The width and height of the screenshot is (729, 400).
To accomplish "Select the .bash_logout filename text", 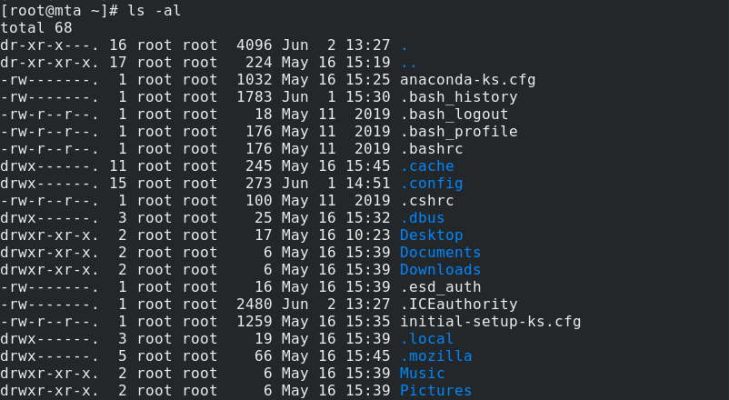I will [454, 114].
